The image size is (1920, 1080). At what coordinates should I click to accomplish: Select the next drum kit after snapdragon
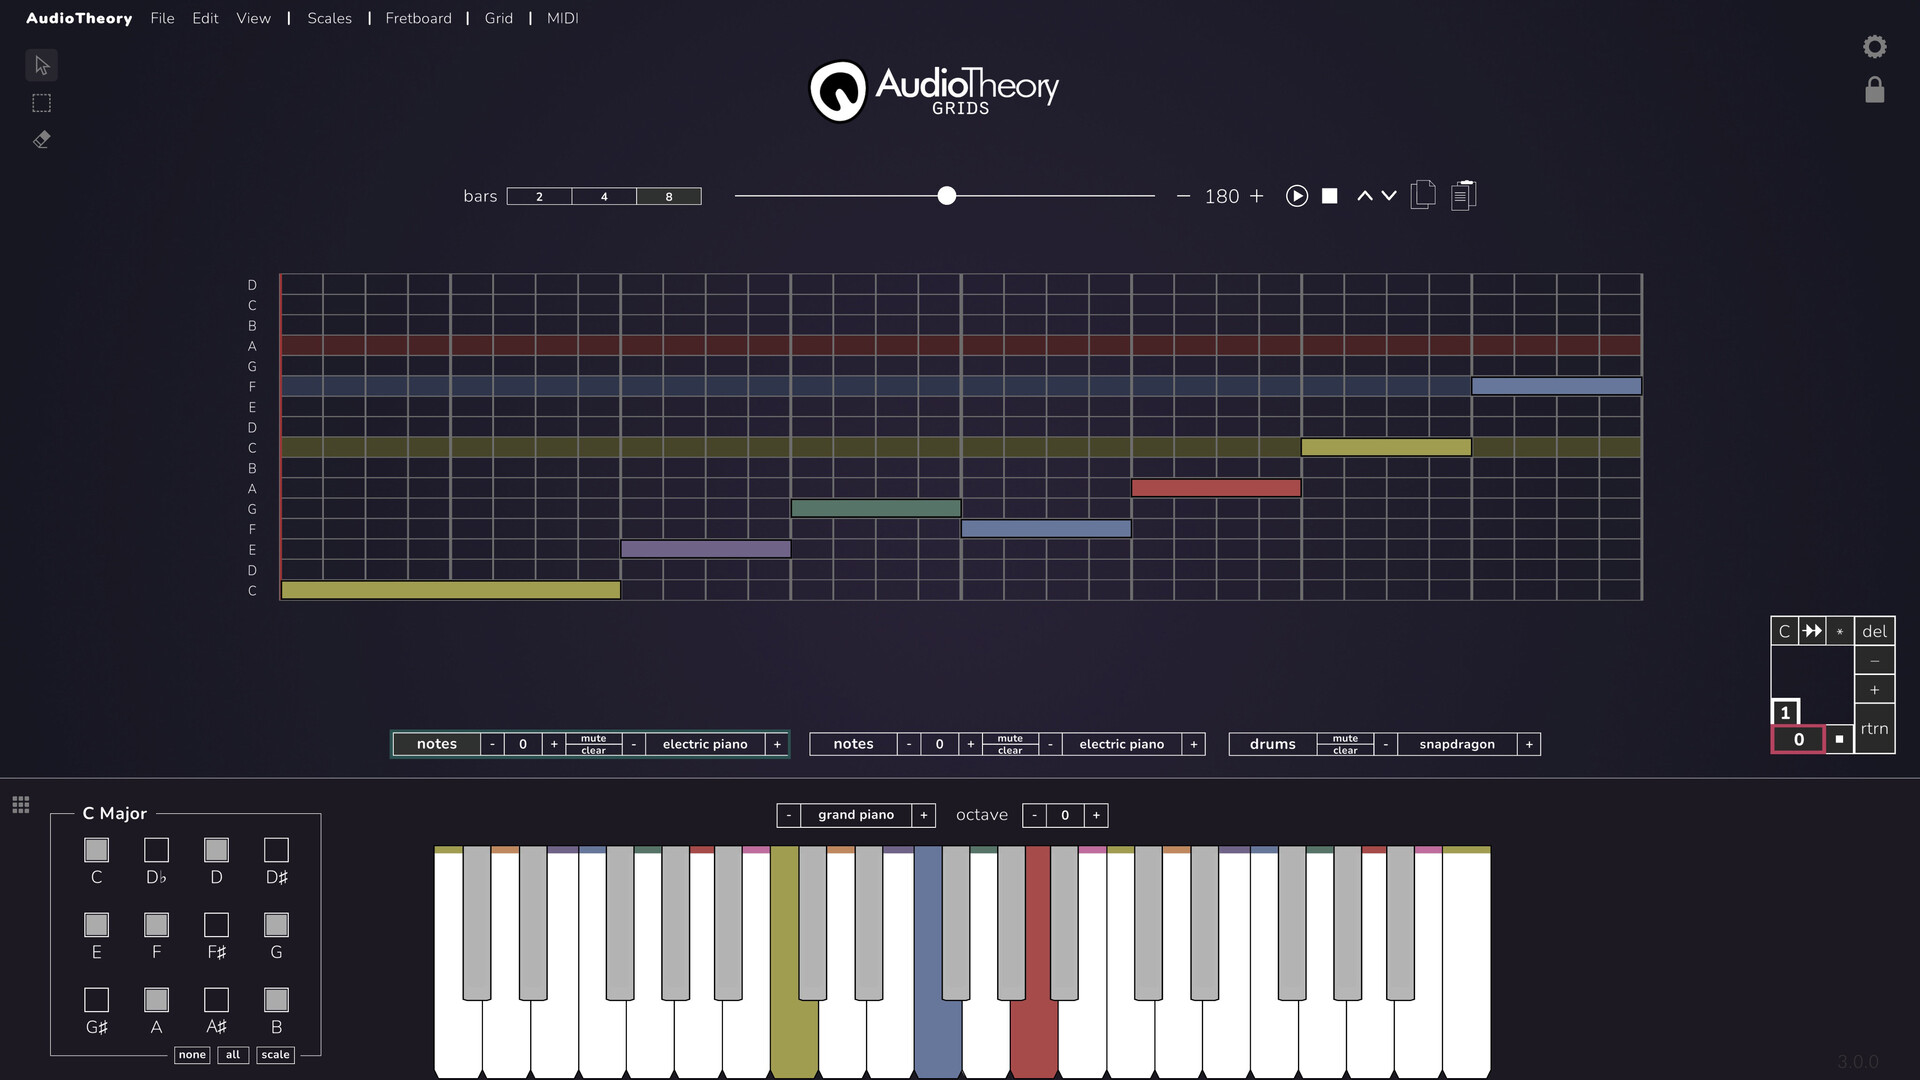[1529, 744]
